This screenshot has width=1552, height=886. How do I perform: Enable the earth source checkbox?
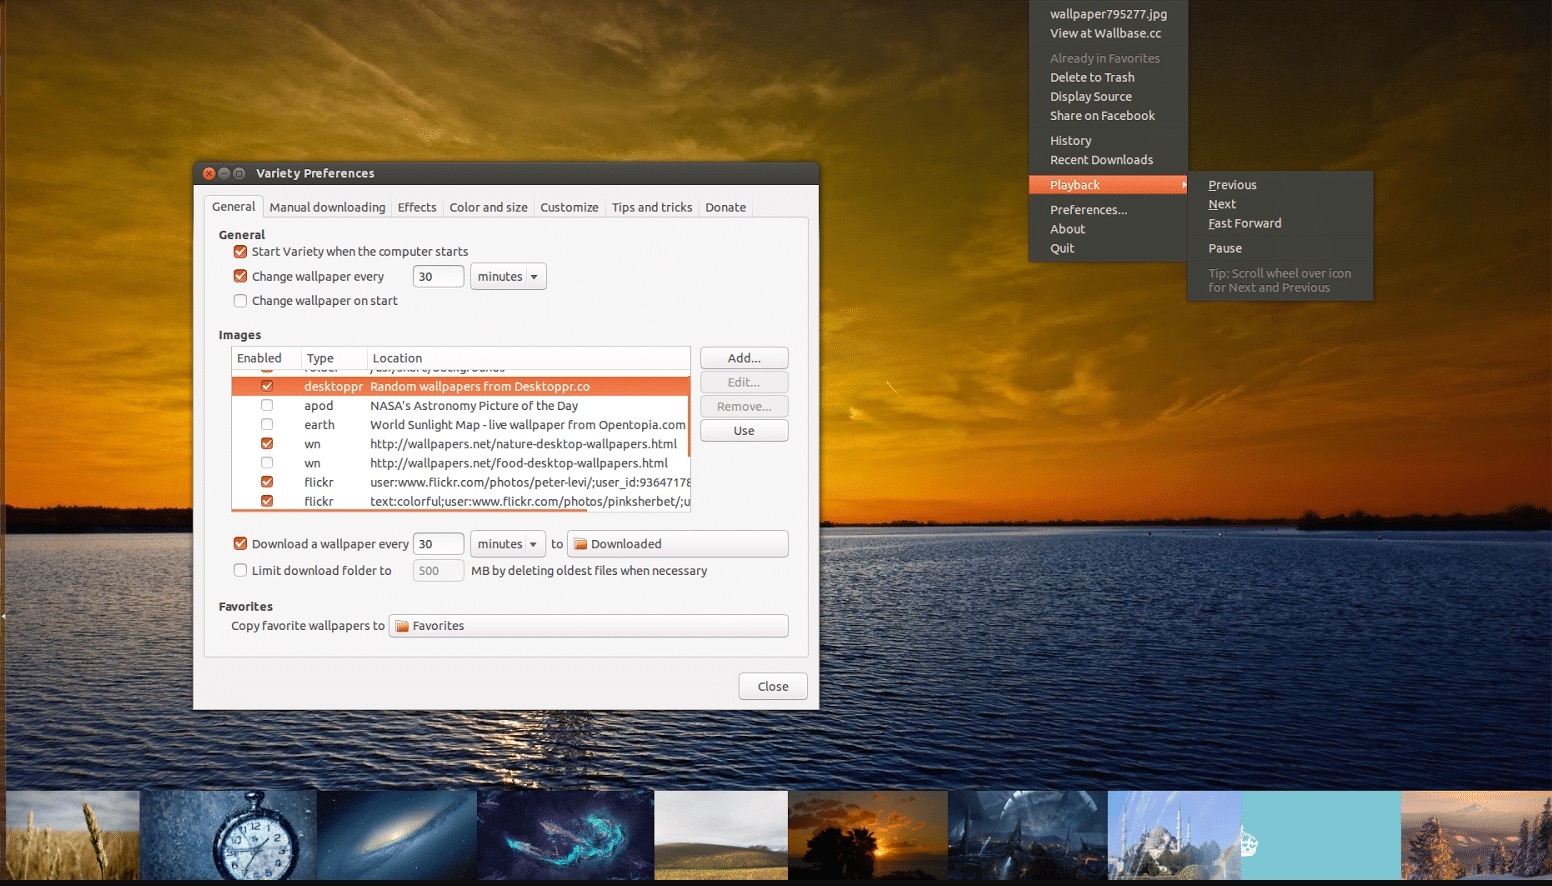[267, 424]
